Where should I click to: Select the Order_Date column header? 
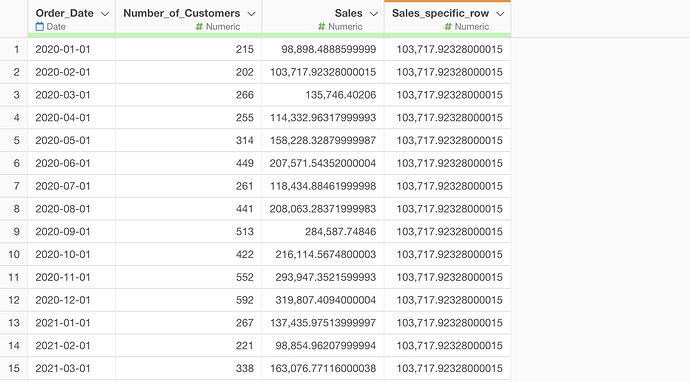coord(65,13)
